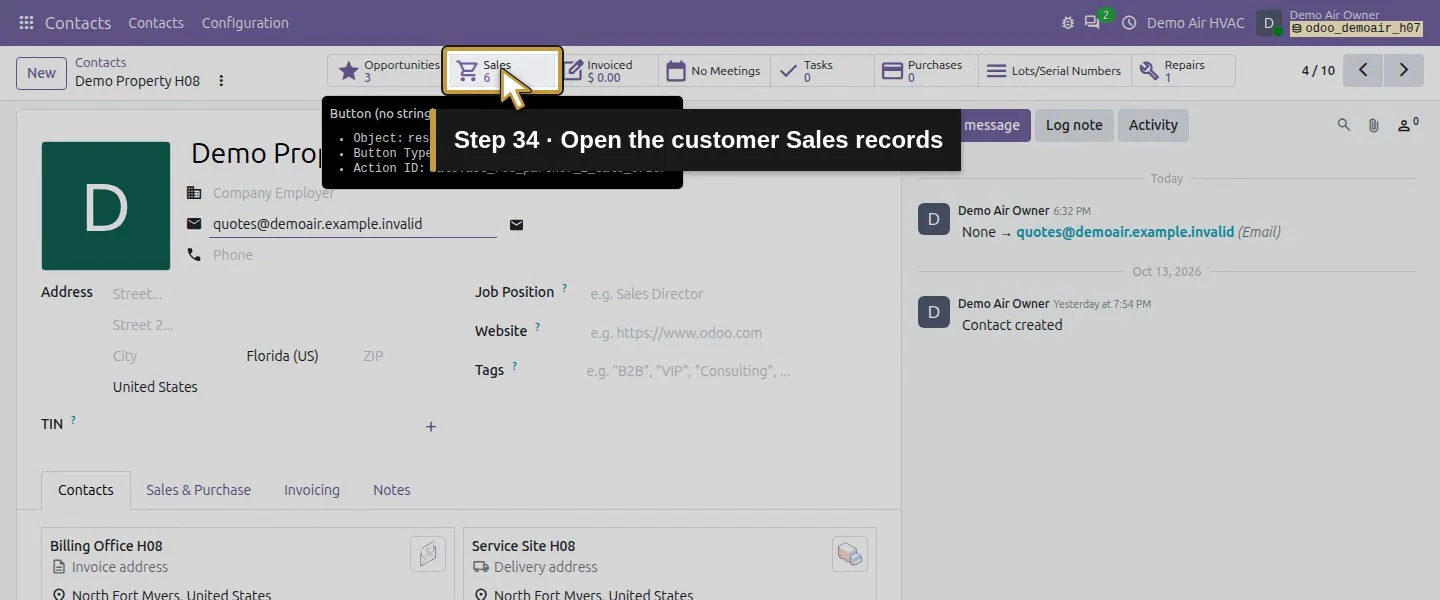The image size is (1440, 600).
Task: Click the New record button
Action: (41, 72)
